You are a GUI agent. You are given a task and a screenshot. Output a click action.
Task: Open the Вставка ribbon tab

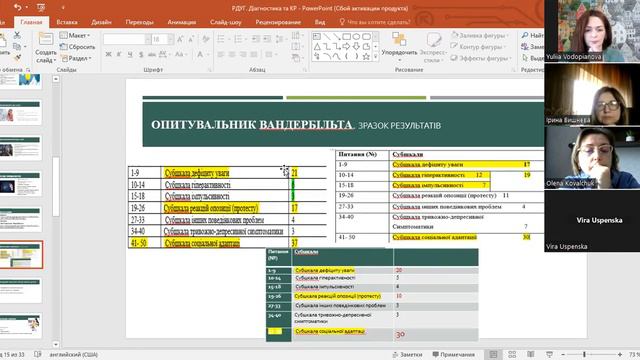67,22
